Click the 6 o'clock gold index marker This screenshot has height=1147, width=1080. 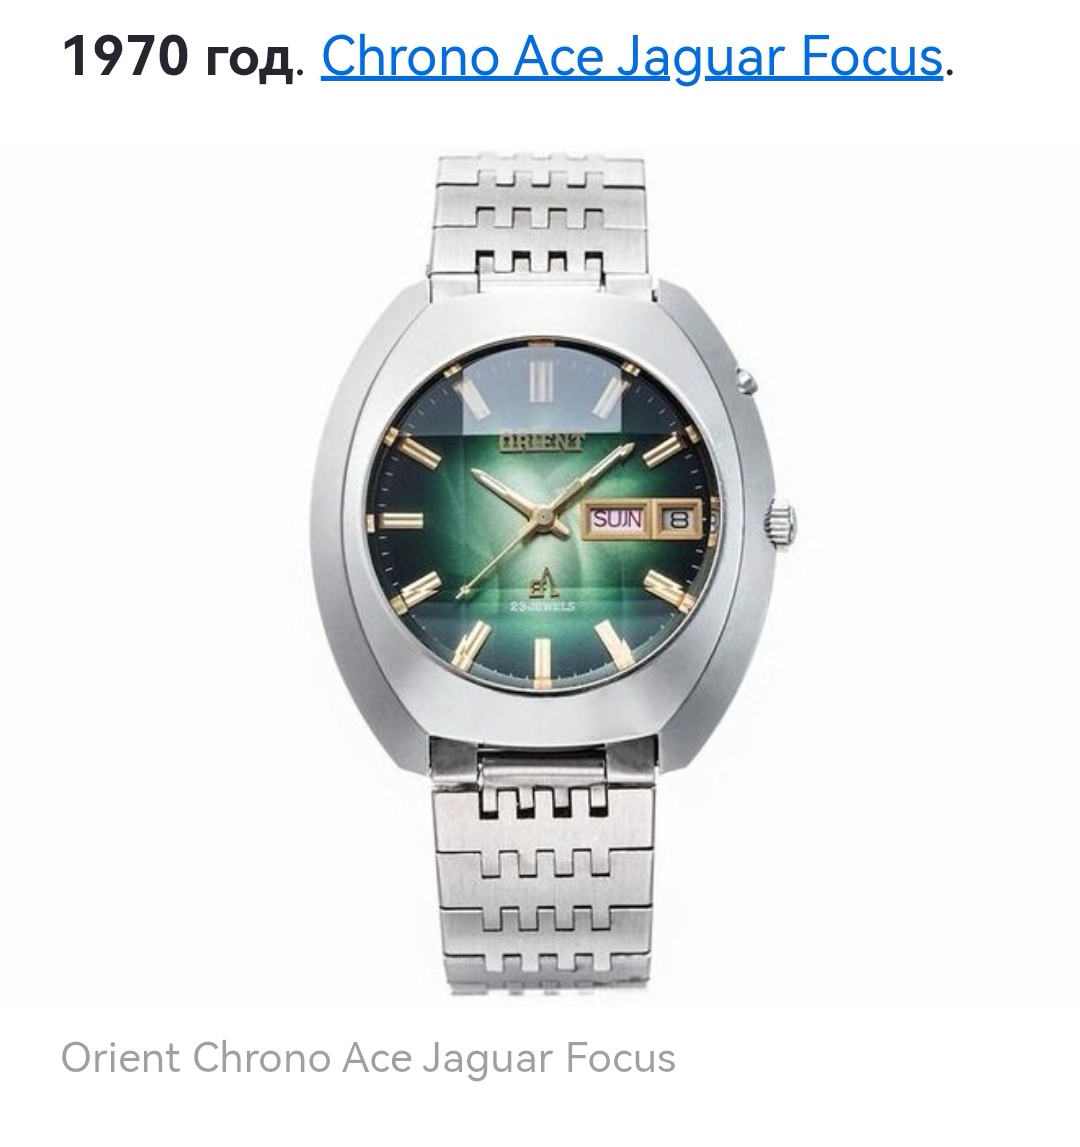click(542, 661)
